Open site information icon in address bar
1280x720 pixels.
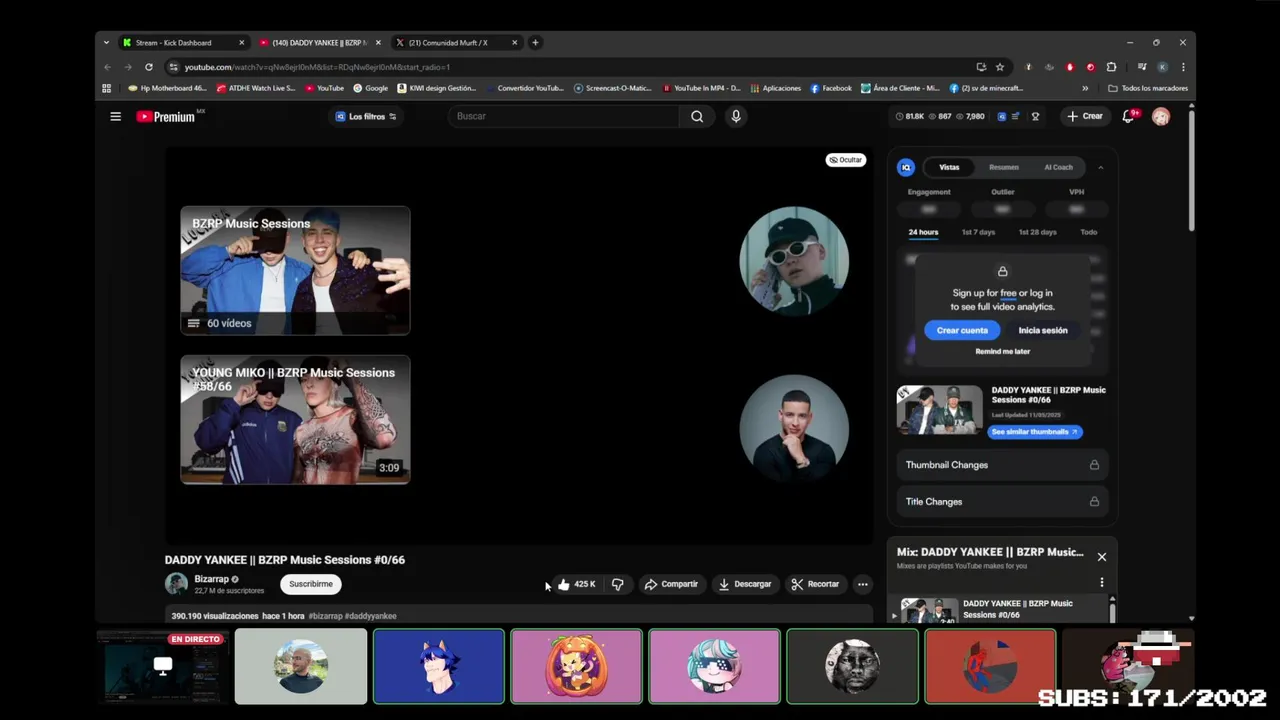[x=173, y=67]
